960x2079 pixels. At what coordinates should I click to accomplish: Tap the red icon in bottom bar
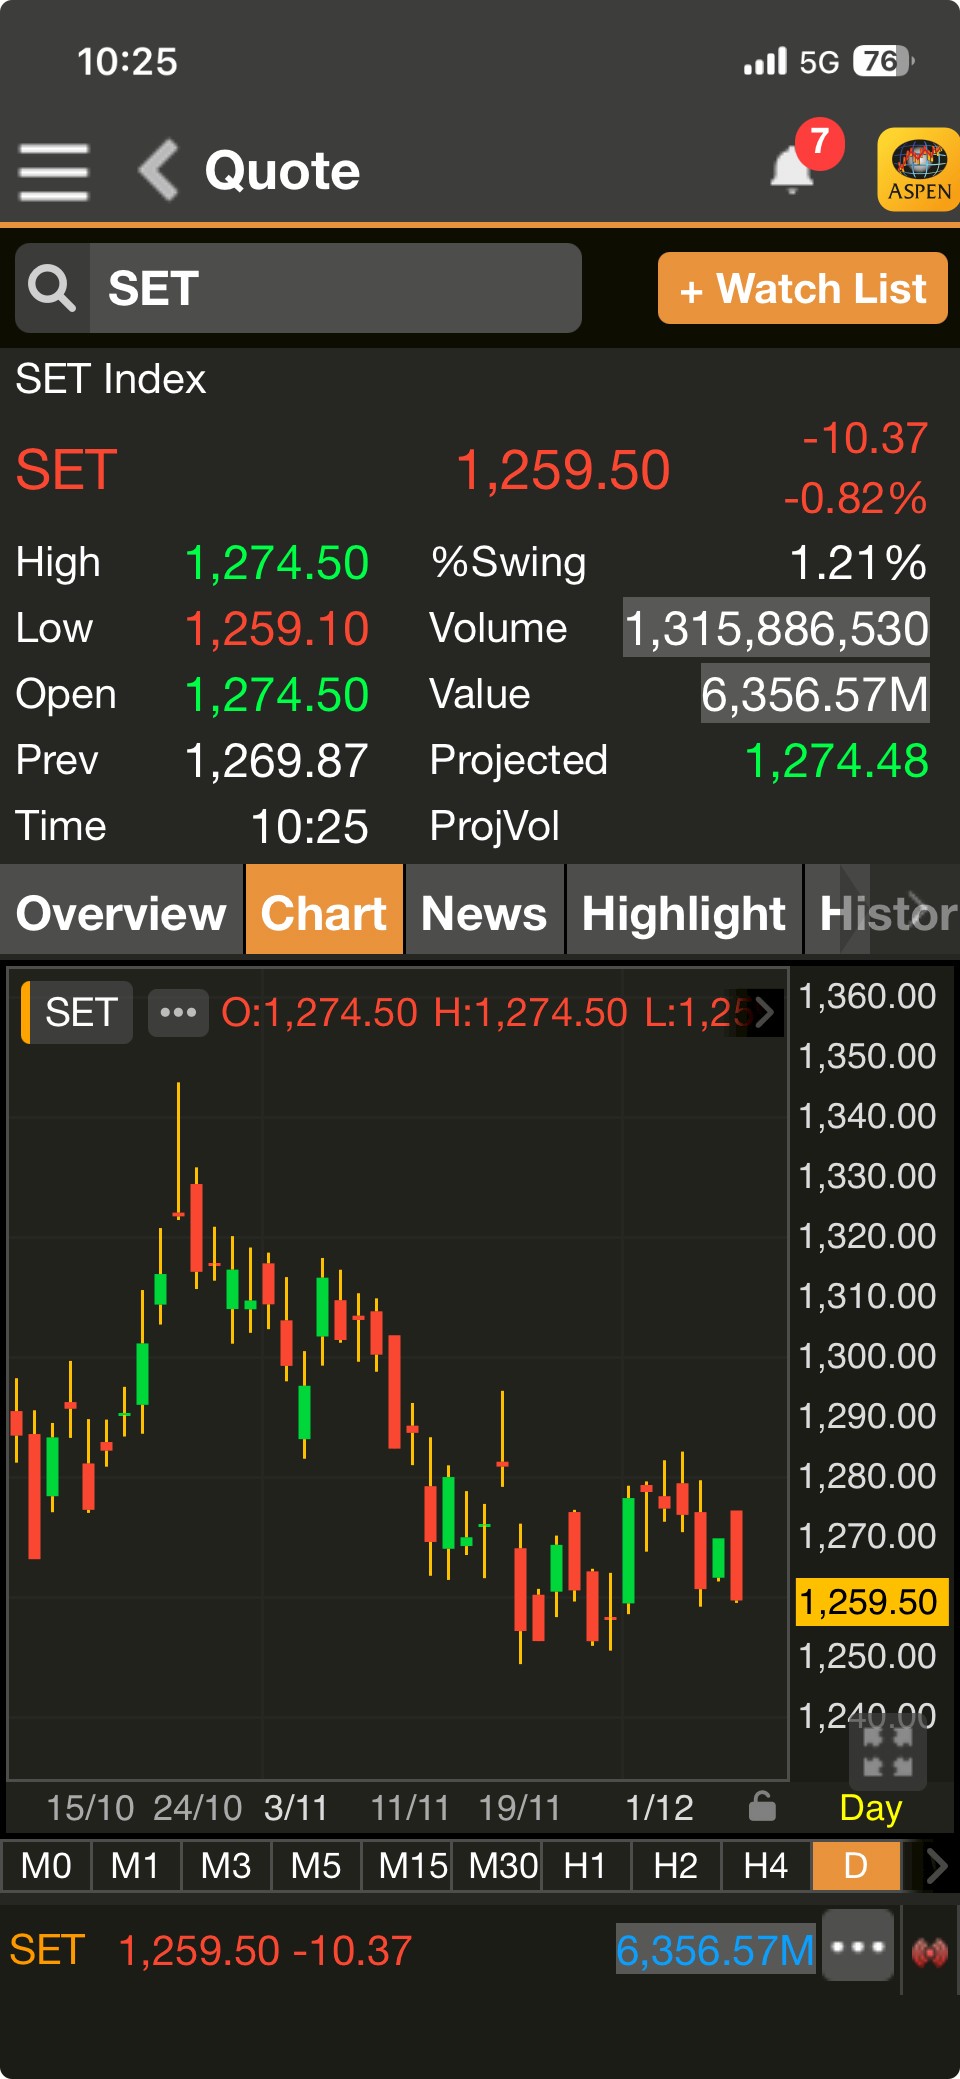(929, 1951)
